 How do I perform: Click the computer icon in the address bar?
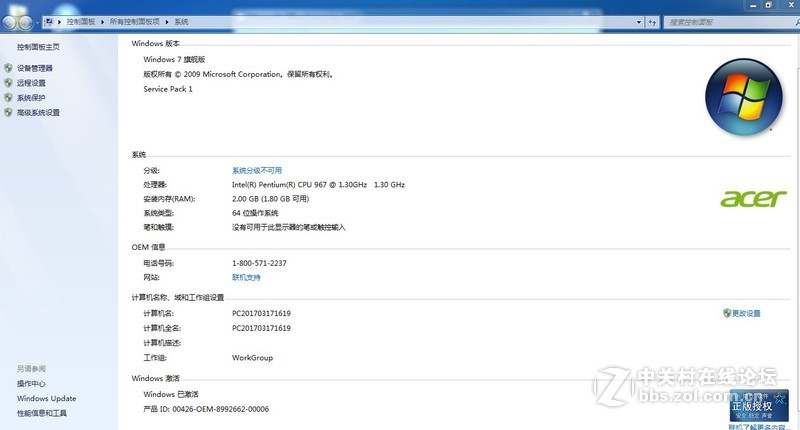click(48, 22)
